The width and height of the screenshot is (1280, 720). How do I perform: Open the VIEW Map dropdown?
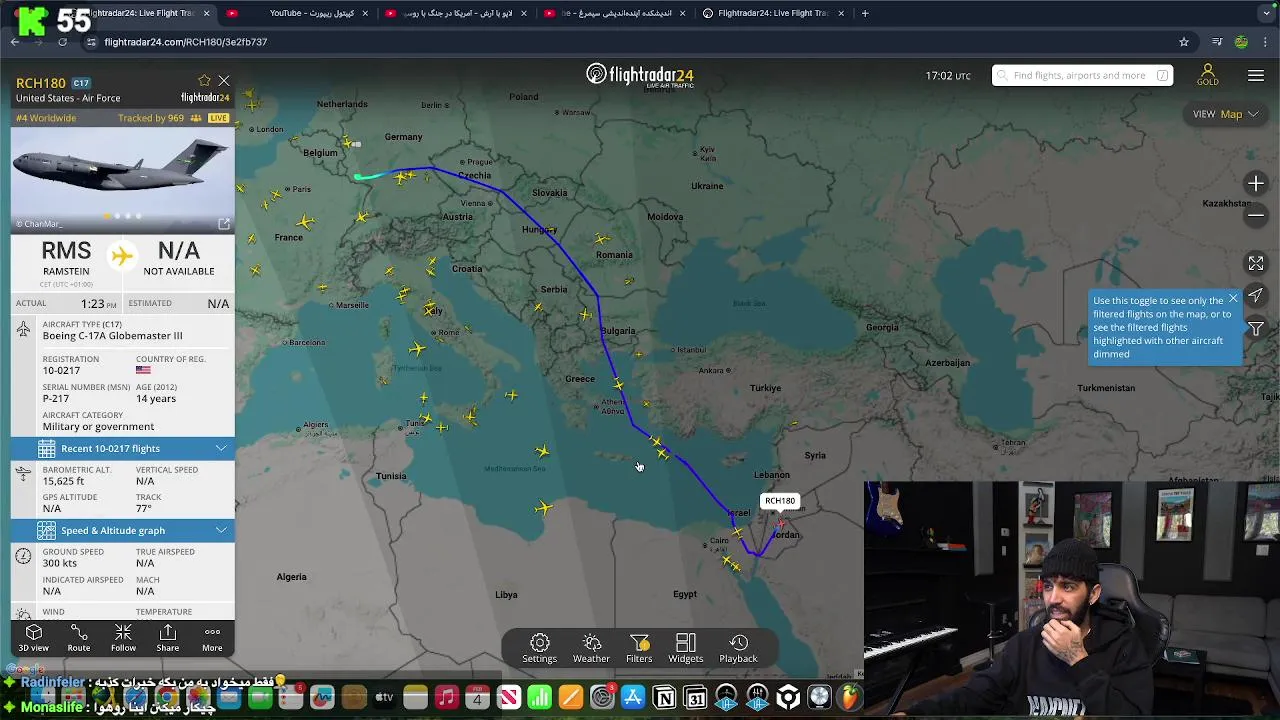click(1225, 114)
